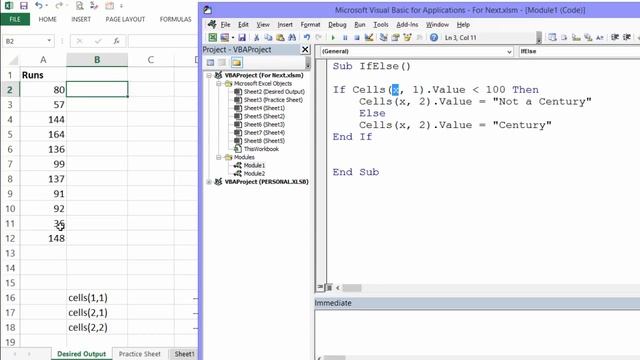The height and width of the screenshot is (360, 640).
Task: Expand VBAProject (PERSONAL.XLSB) node
Action: pyautogui.click(x=209, y=182)
